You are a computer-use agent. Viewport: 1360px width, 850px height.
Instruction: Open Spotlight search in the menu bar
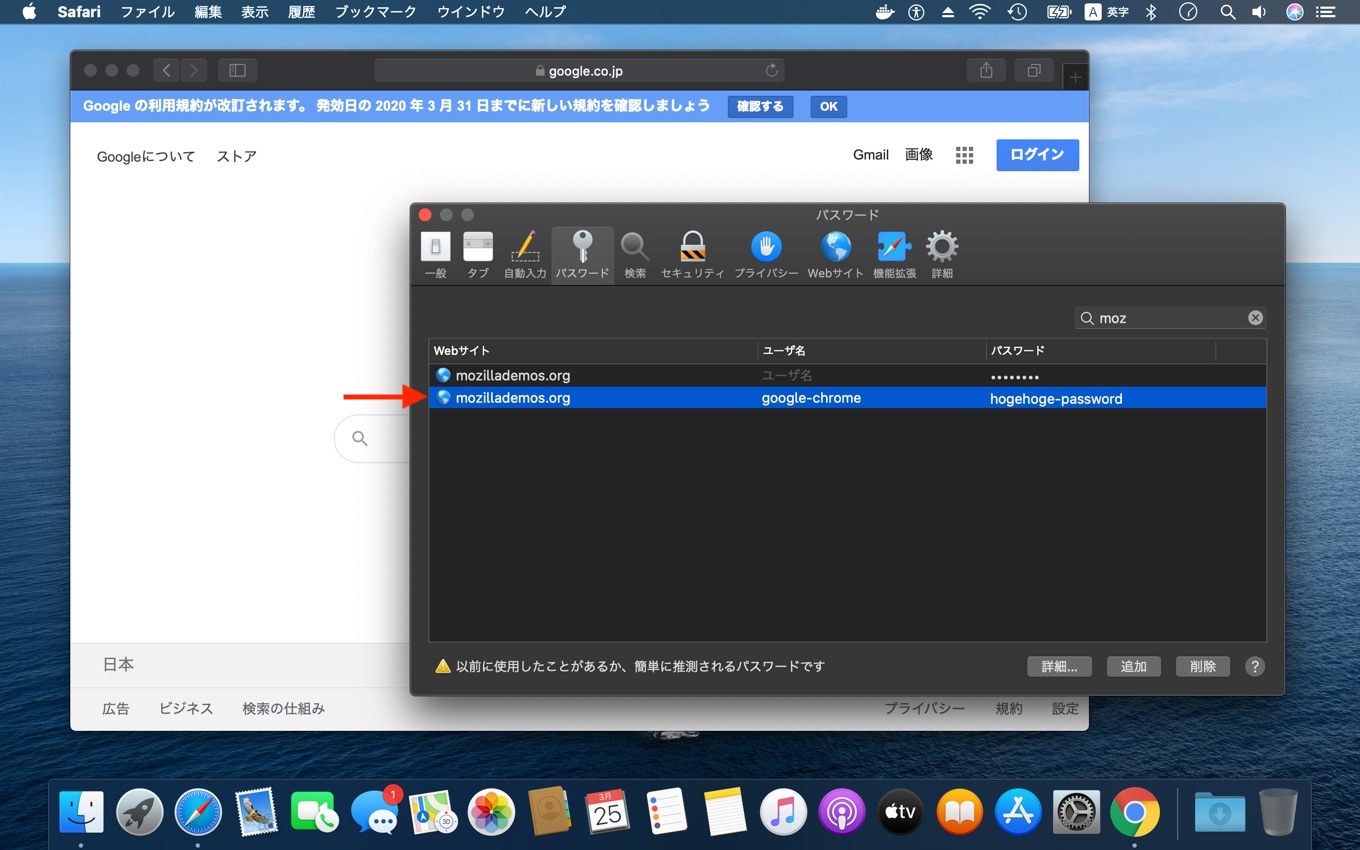[1227, 12]
